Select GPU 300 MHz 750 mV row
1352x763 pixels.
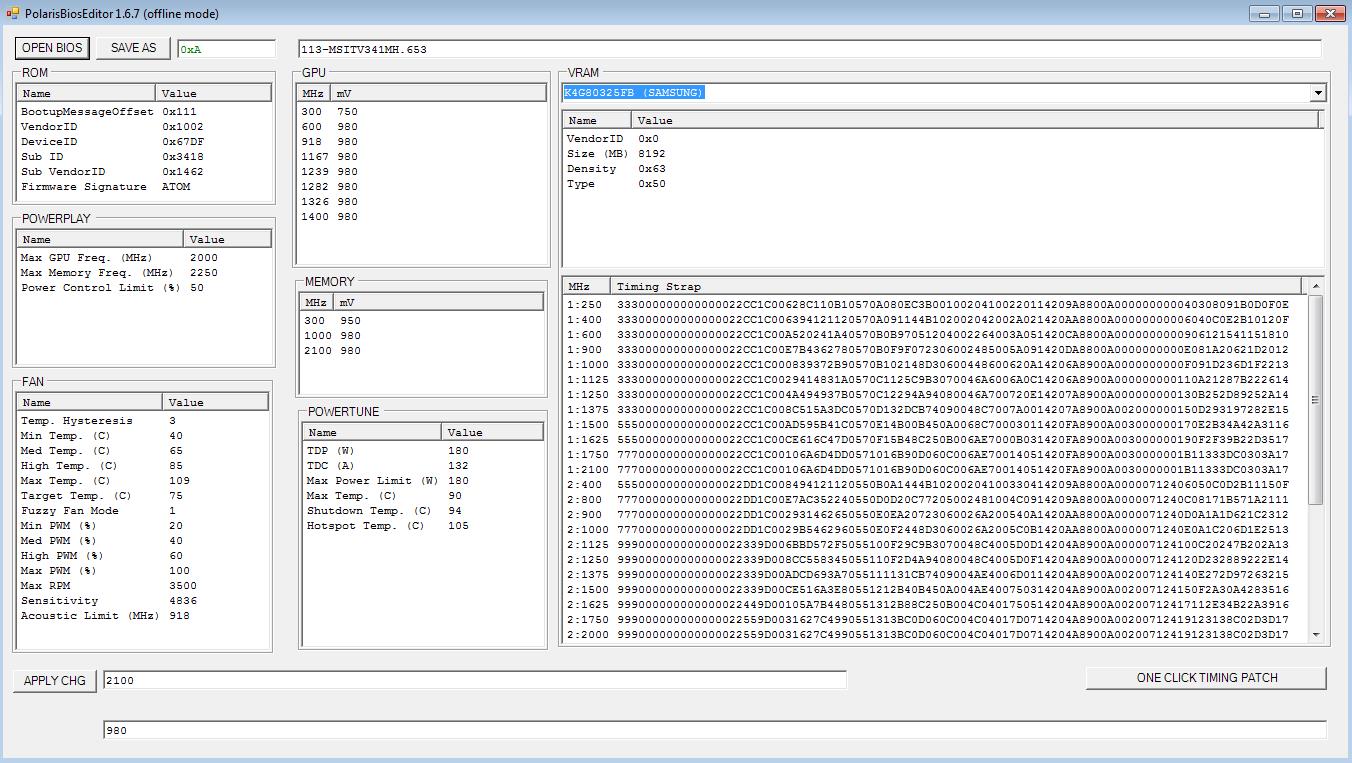point(422,112)
